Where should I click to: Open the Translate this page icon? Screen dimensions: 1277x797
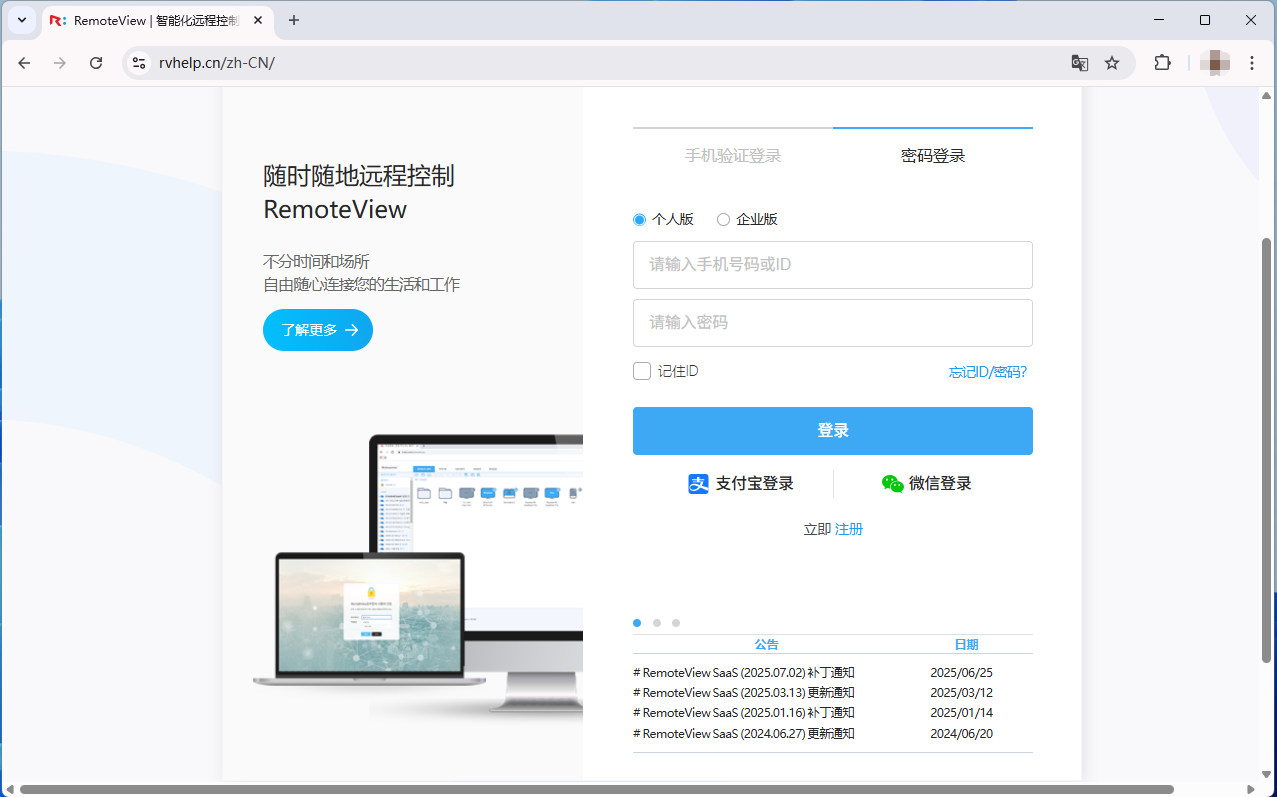tap(1080, 63)
